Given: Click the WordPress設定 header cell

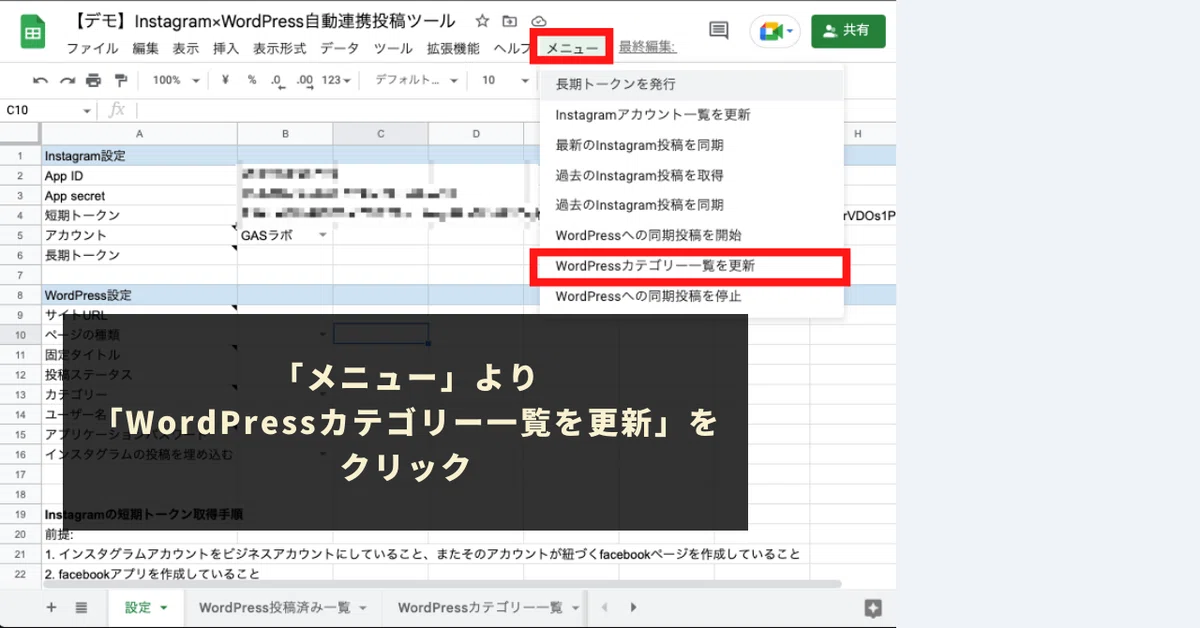Looking at the screenshot, I should click(139, 295).
